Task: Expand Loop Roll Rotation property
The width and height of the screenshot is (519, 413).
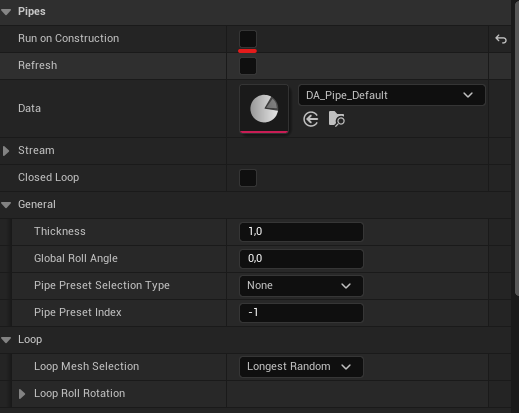Action: [22, 394]
